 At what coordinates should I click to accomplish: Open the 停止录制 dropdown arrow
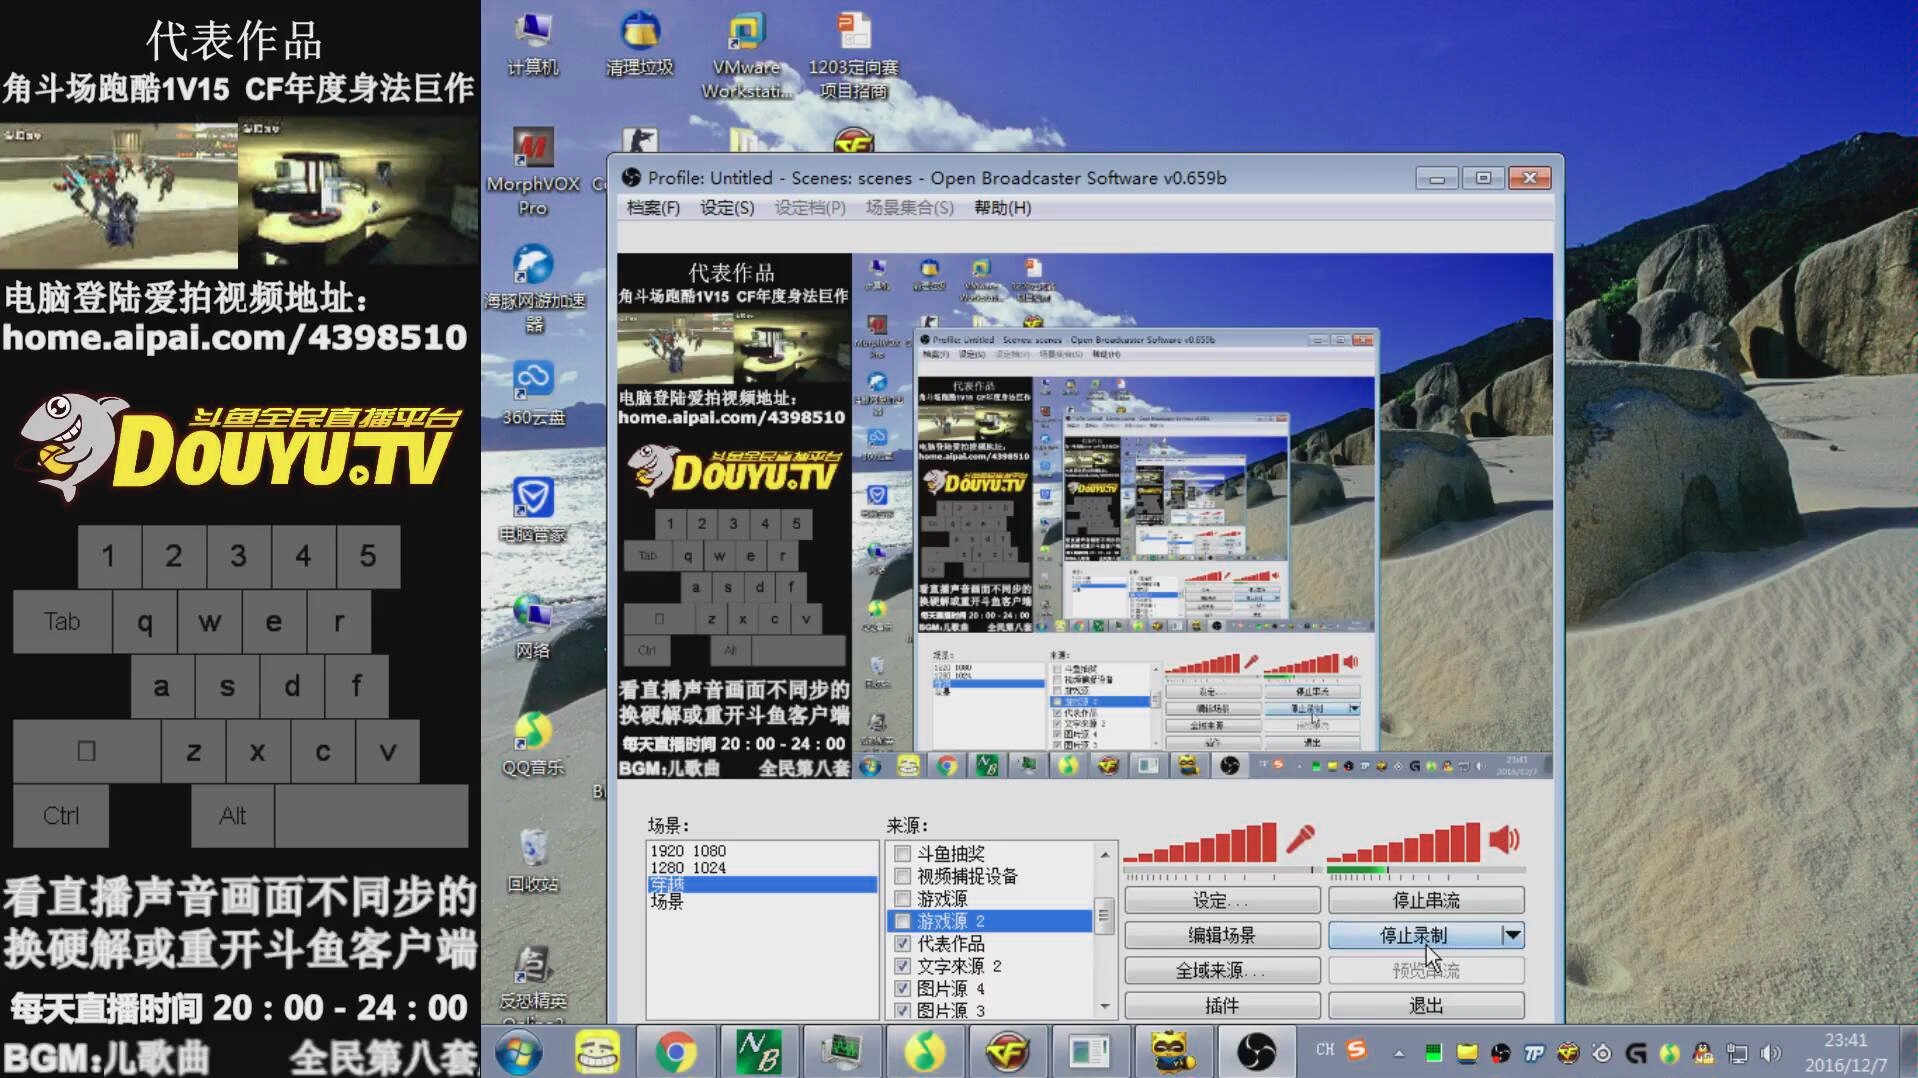[1512, 935]
